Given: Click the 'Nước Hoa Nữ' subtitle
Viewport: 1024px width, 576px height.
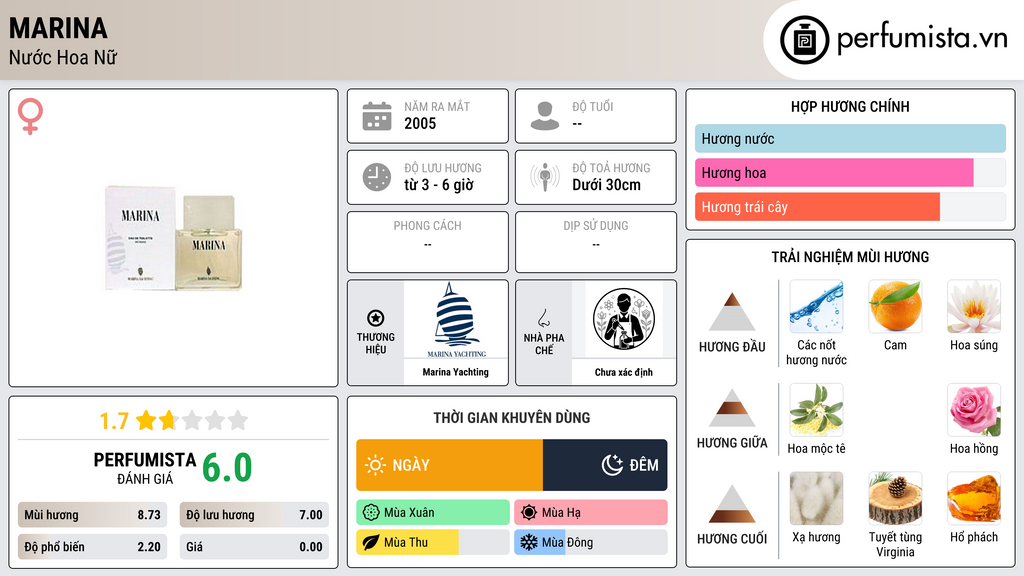Looking at the screenshot, I should [63, 57].
